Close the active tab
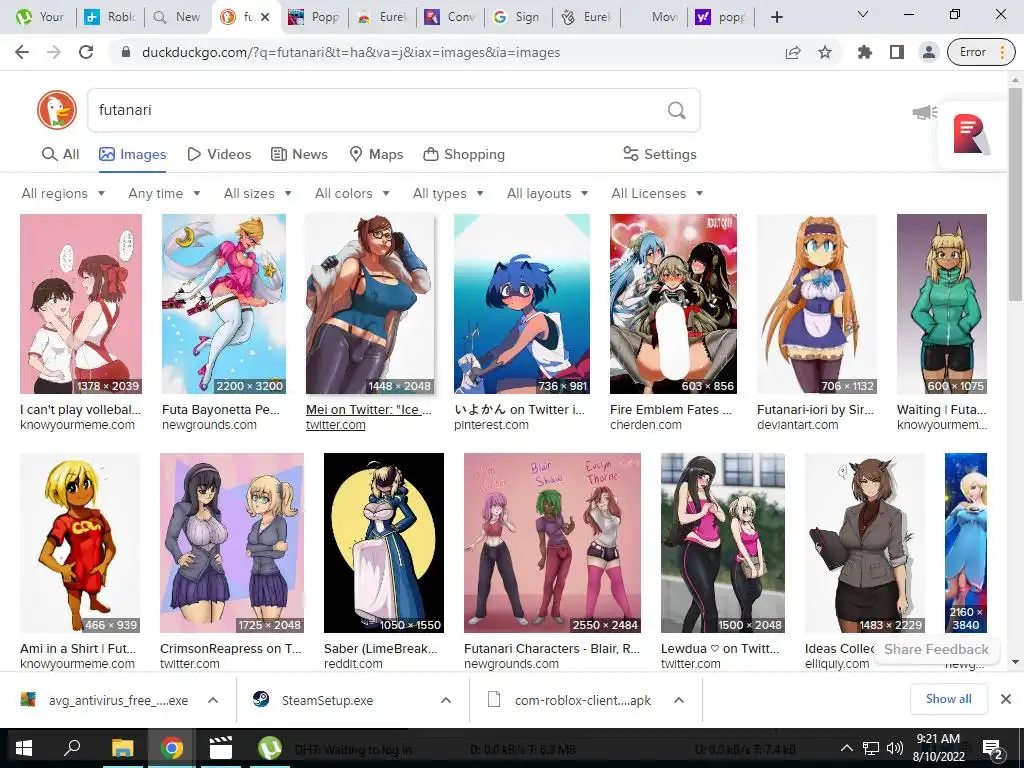The image size is (1024, 768). click(x=265, y=17)
